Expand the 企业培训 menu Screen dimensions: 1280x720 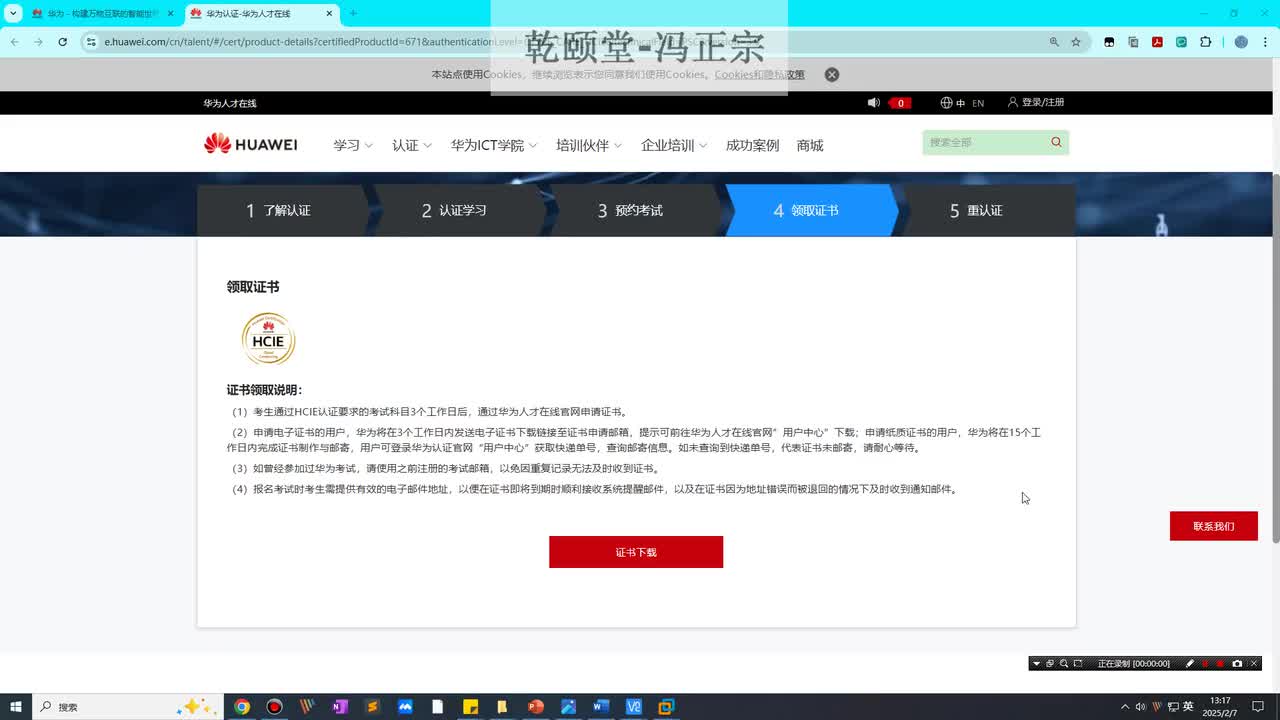tap(674, 145)
